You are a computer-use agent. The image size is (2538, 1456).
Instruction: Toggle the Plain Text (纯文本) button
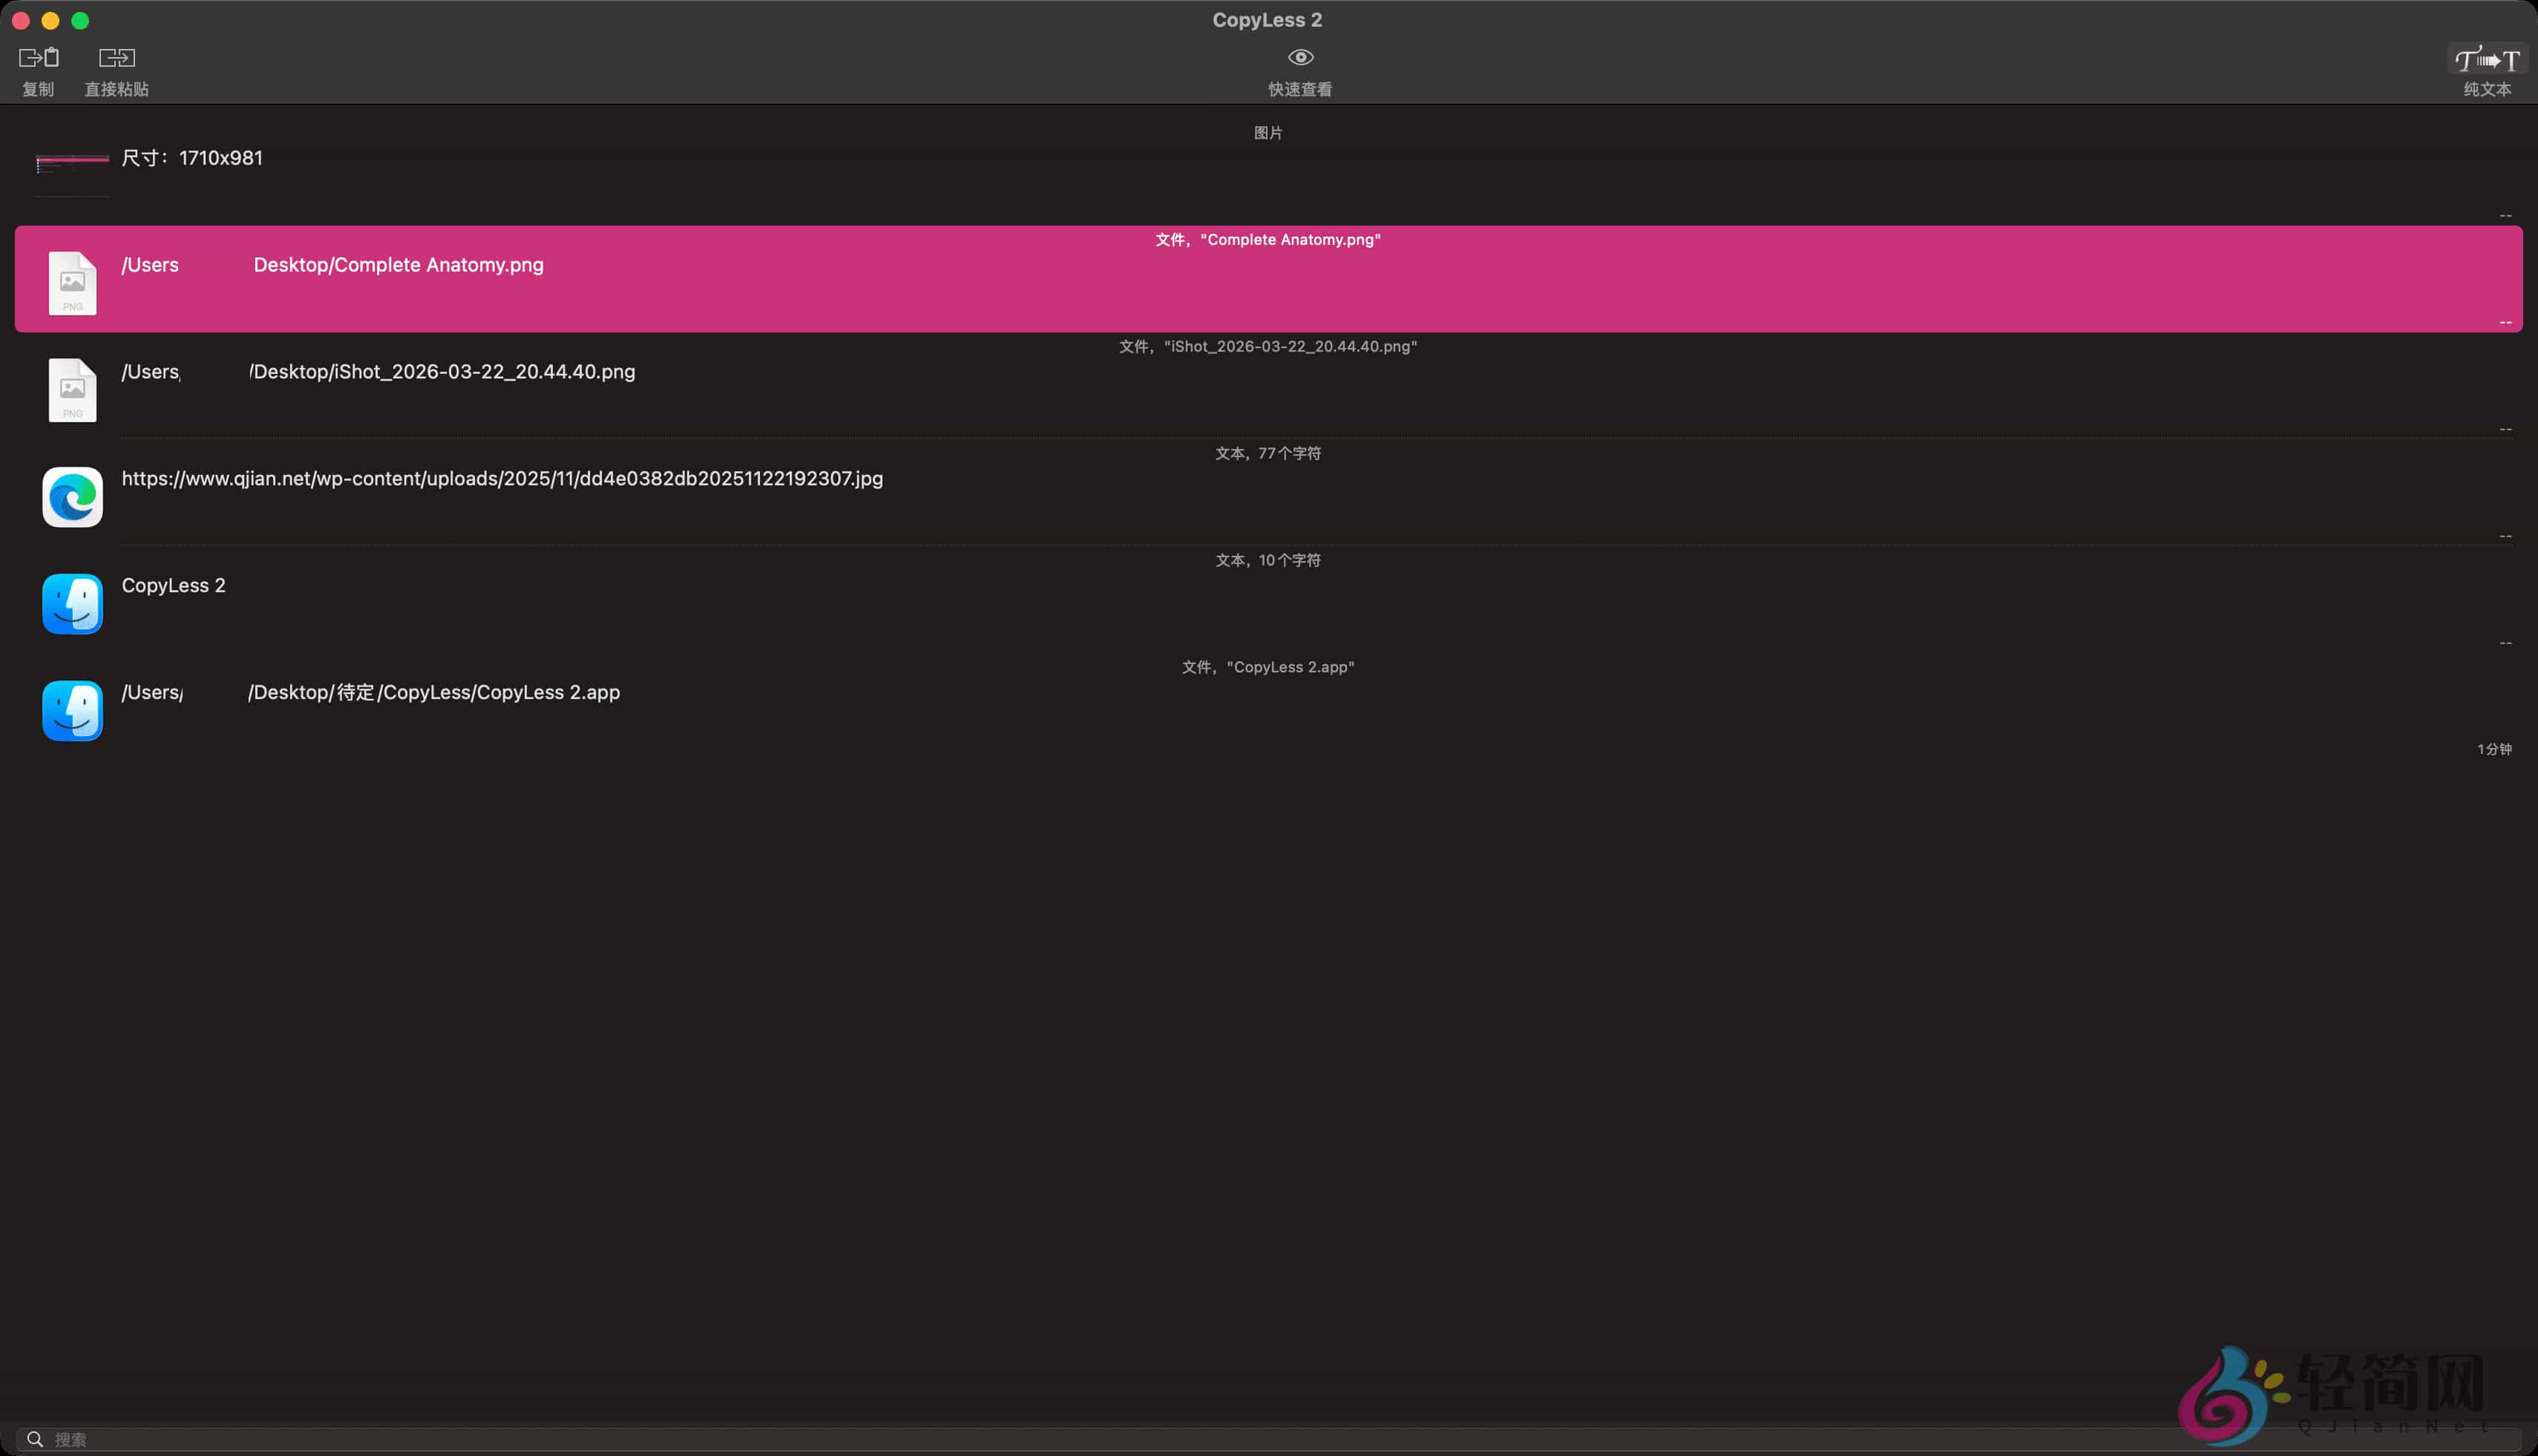point(2486,60)
